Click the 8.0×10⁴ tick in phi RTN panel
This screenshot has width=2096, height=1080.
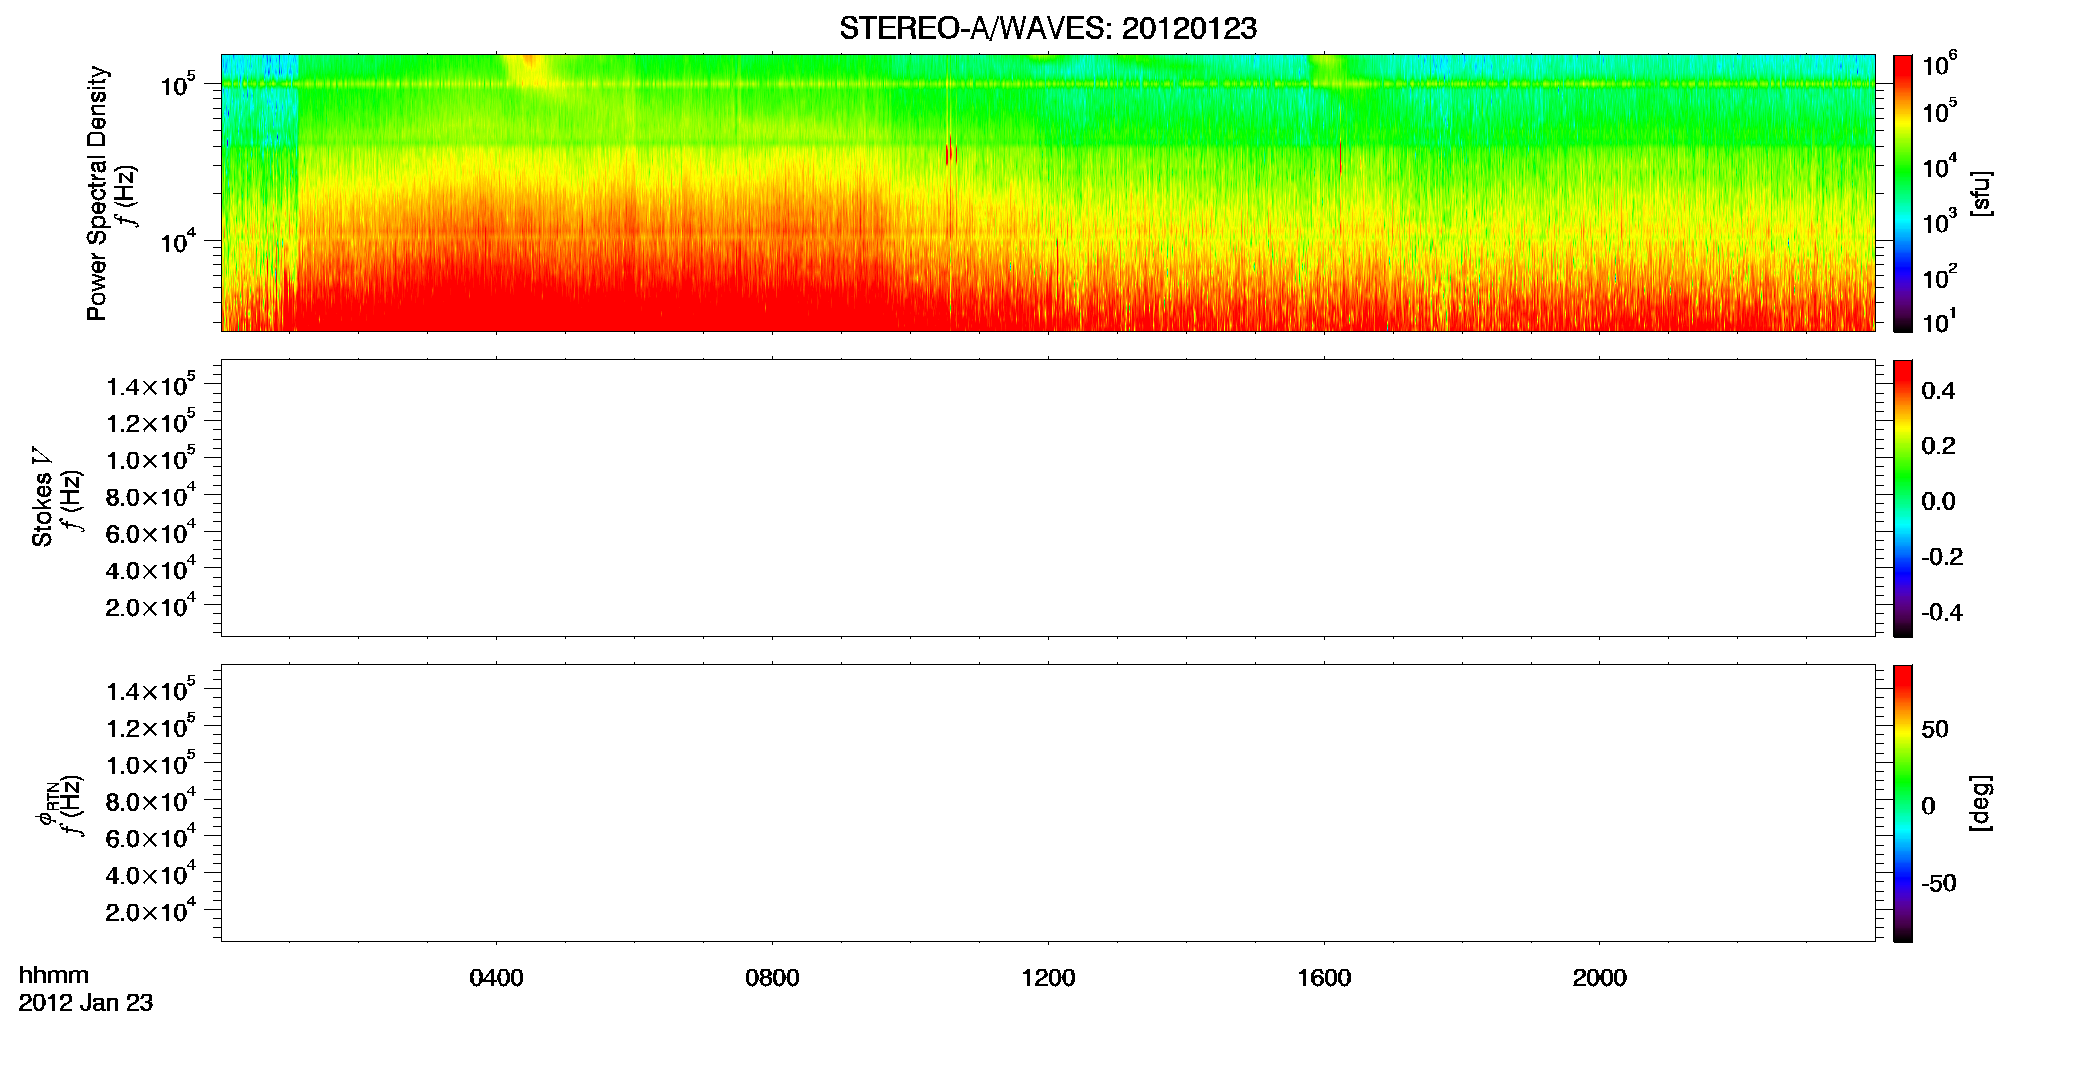(151, 800)
